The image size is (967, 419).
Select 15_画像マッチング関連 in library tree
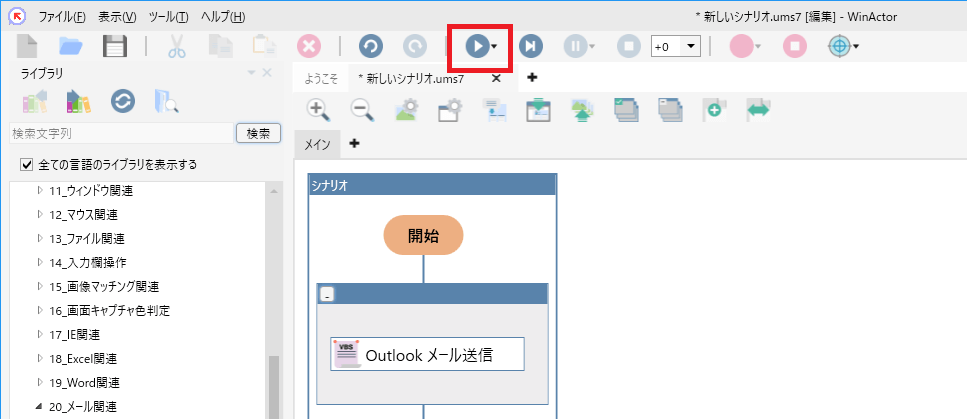[x=104, y=286]
